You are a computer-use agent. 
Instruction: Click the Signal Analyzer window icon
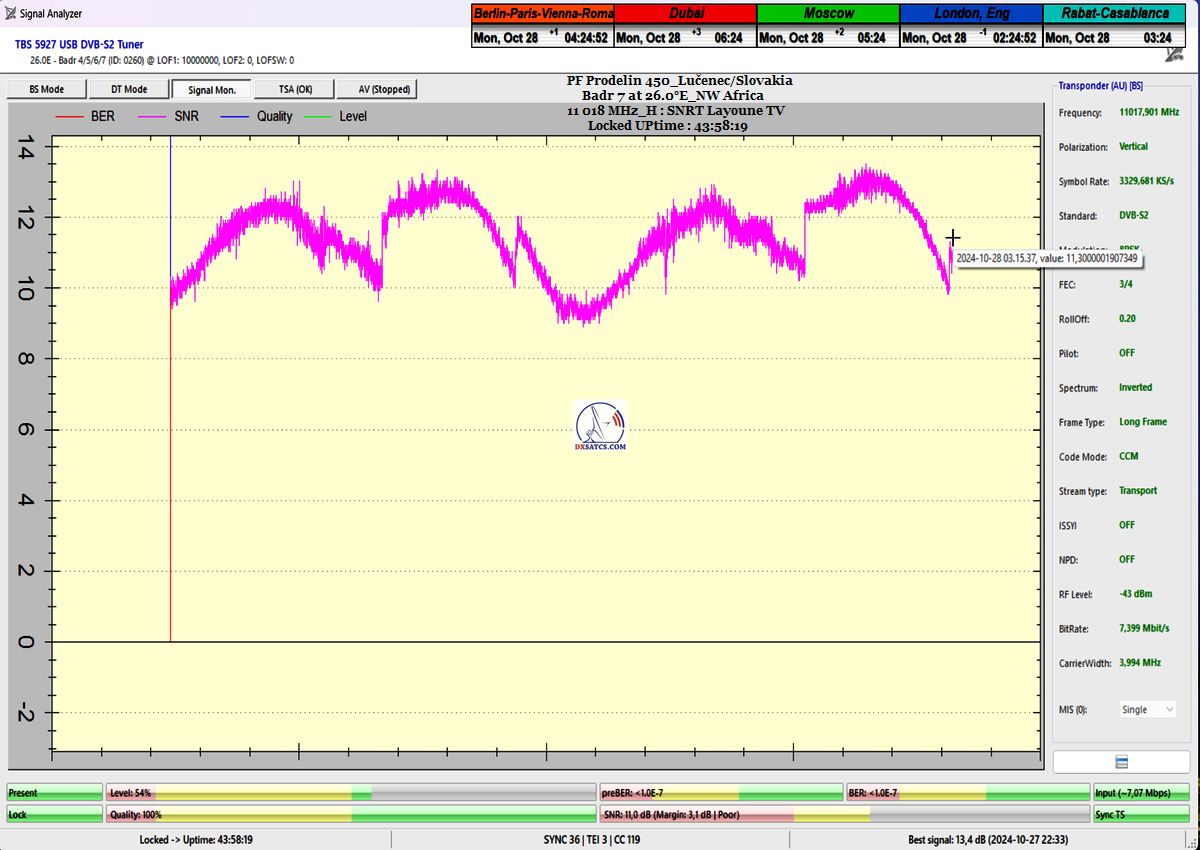point(11,14)
